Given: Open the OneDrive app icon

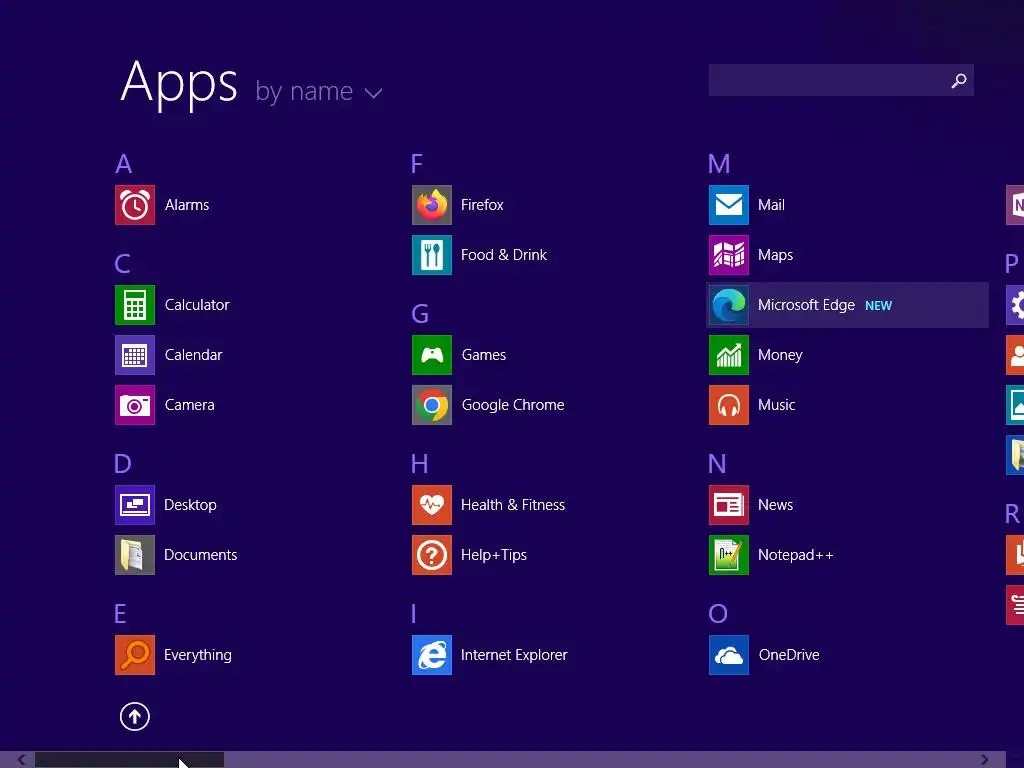Looking at the screenshot, I should (x=729, y=655).
